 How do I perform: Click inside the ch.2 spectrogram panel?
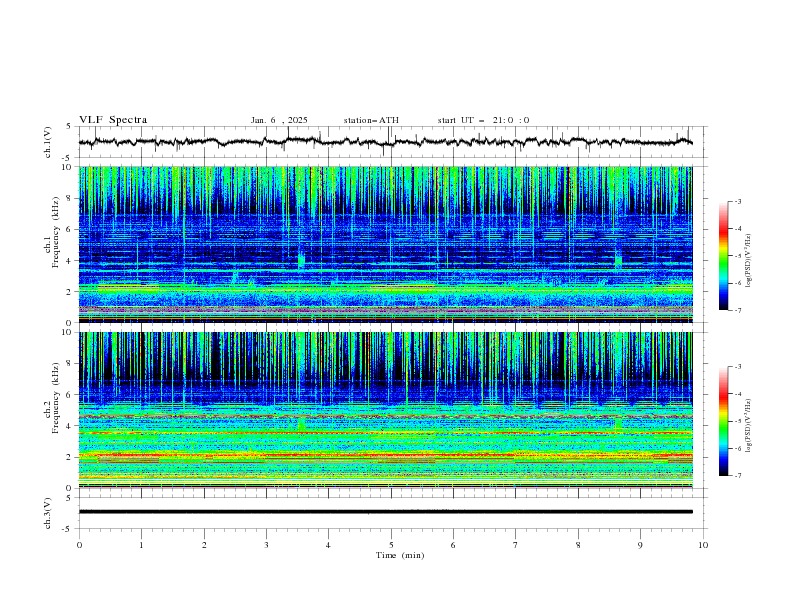[385, 410]
